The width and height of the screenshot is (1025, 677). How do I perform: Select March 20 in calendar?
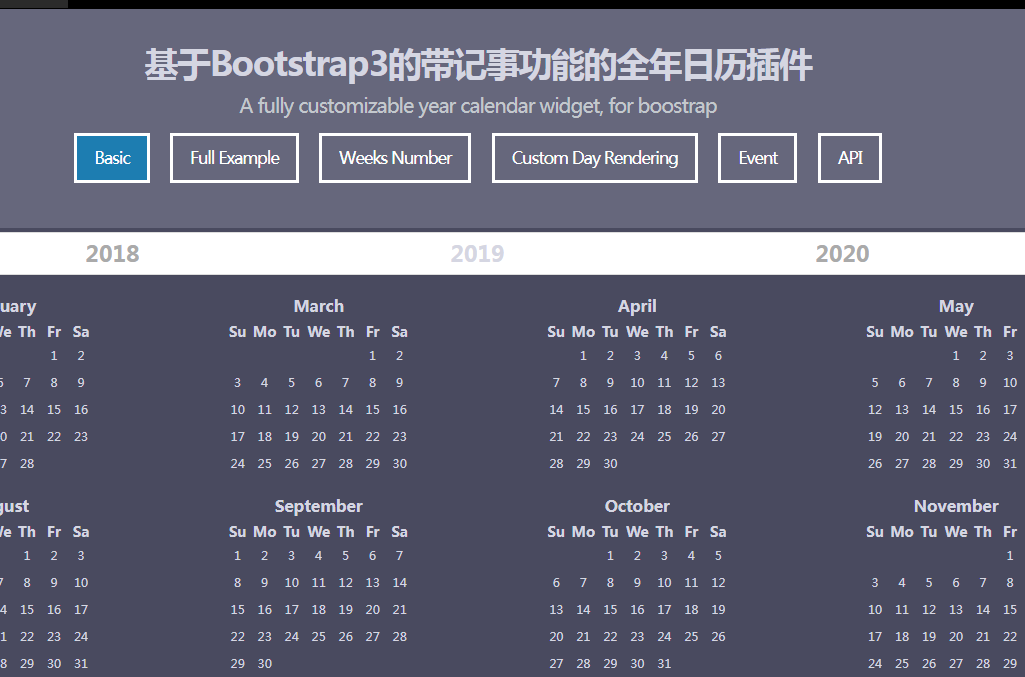point(318,437)
